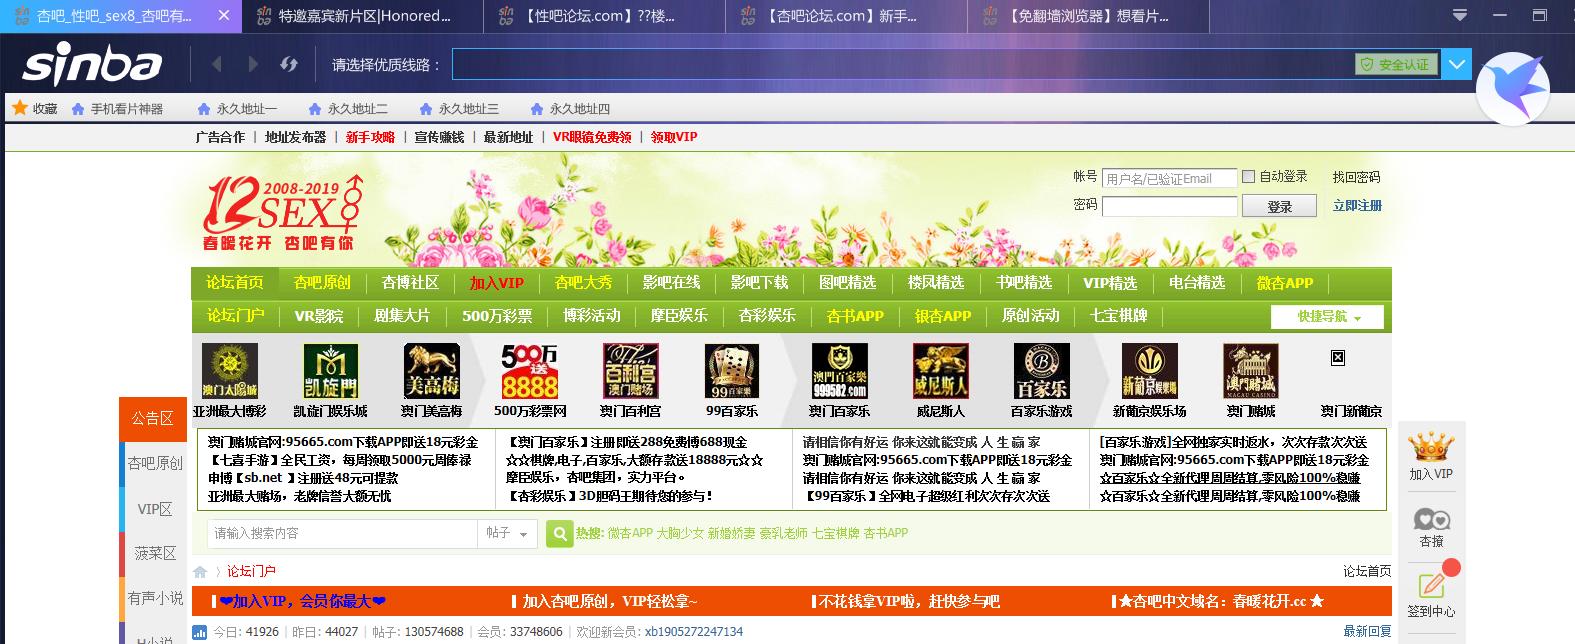Click the browser forward arrow button

click(253, 65)
